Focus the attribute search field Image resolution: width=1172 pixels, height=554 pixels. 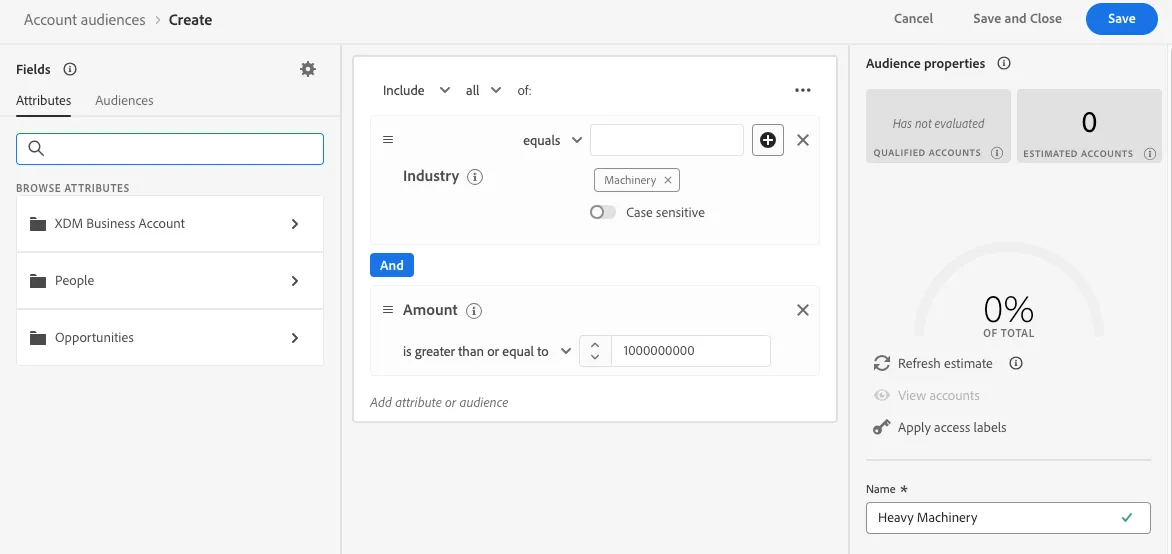[170, 149]
